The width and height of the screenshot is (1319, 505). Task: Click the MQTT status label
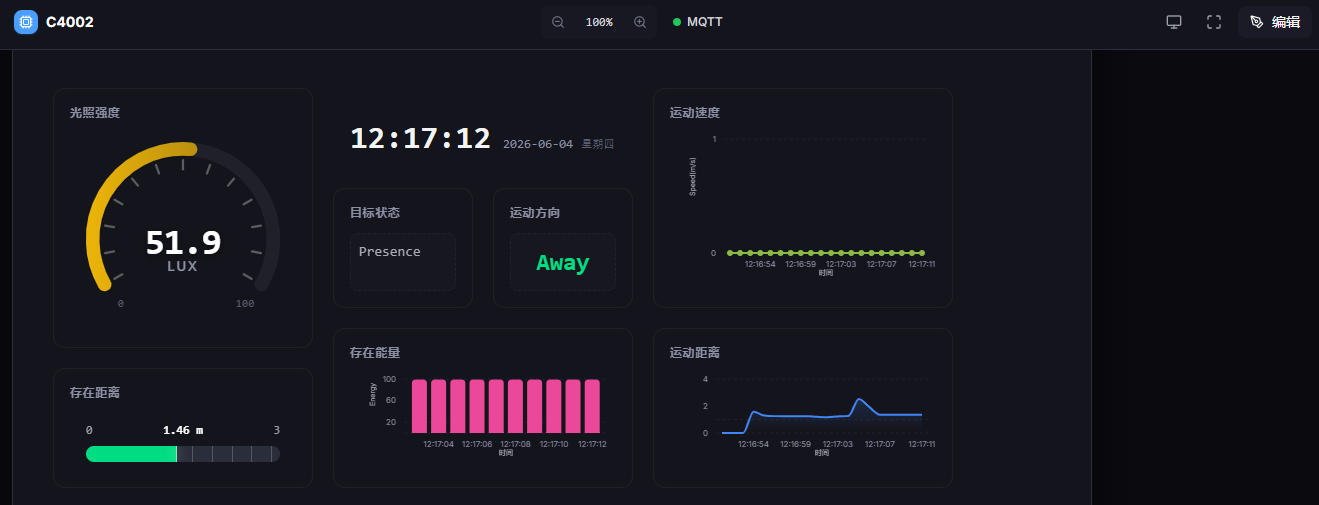click(x=705, y=22)
